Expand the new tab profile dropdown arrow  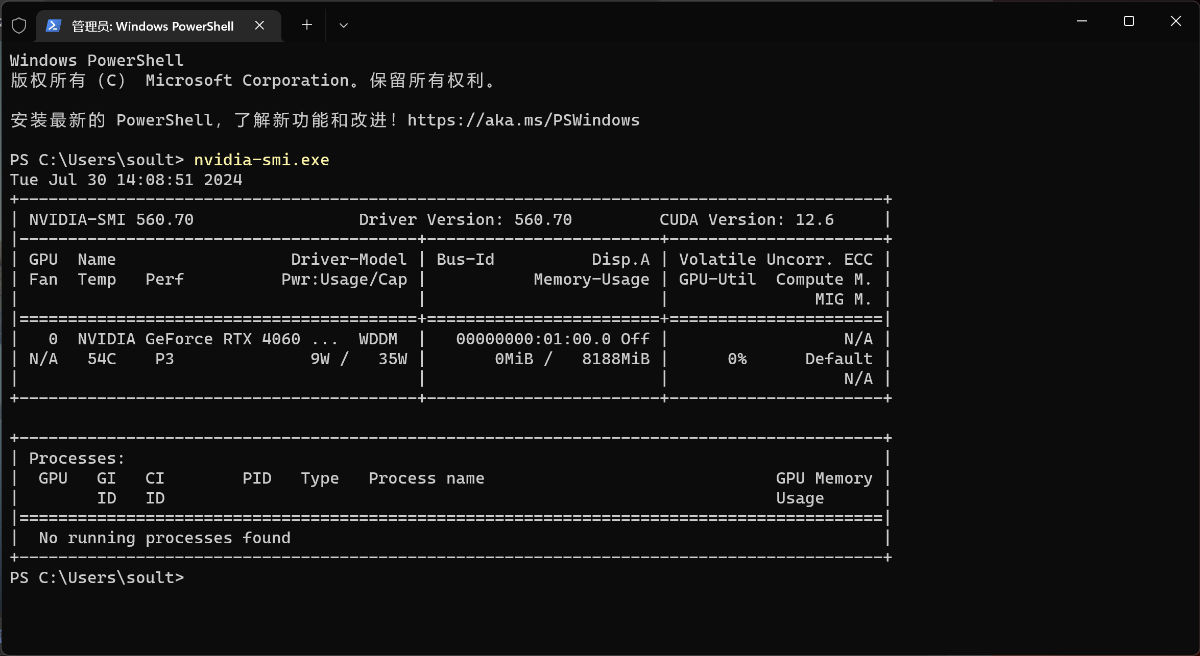343,25
